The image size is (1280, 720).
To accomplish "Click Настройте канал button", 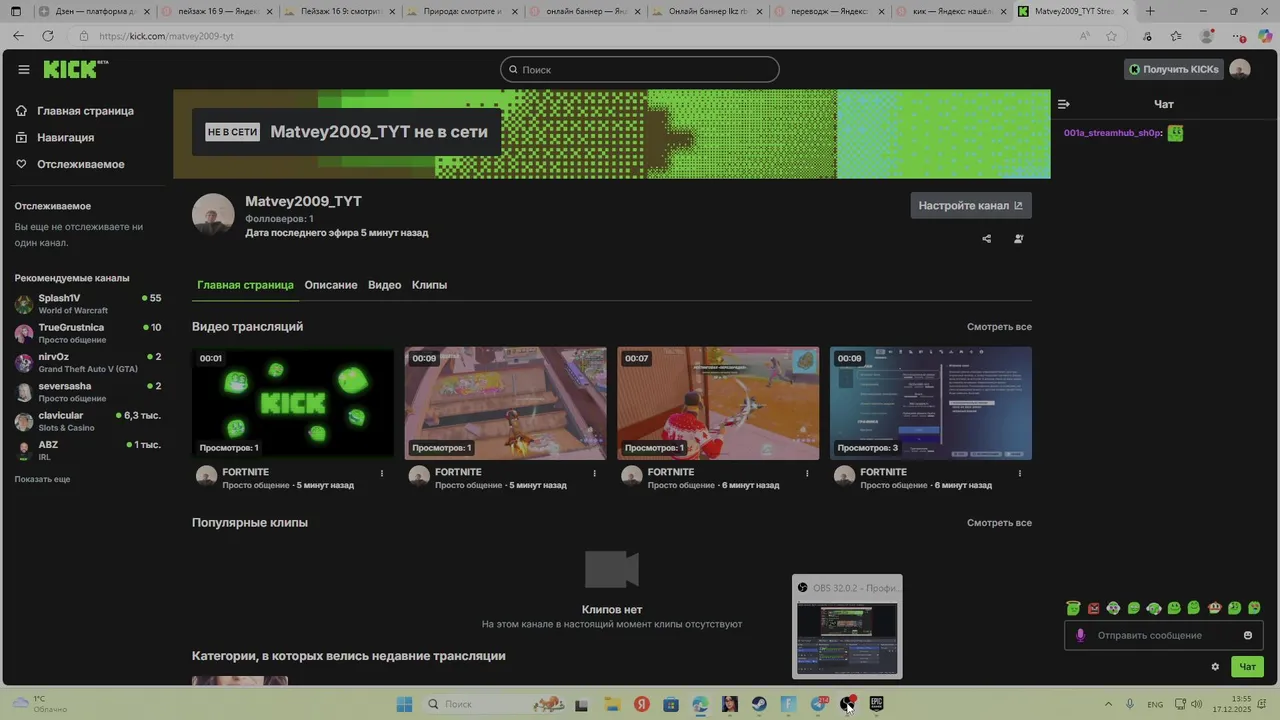I will [x=971, y=206].
